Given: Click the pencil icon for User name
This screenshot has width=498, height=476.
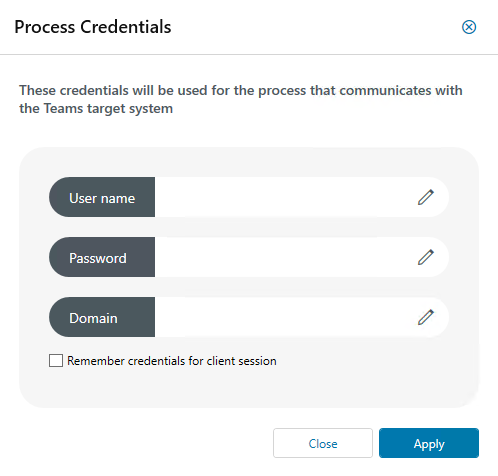Looking at the screenshot, I should tap(426, 197).
